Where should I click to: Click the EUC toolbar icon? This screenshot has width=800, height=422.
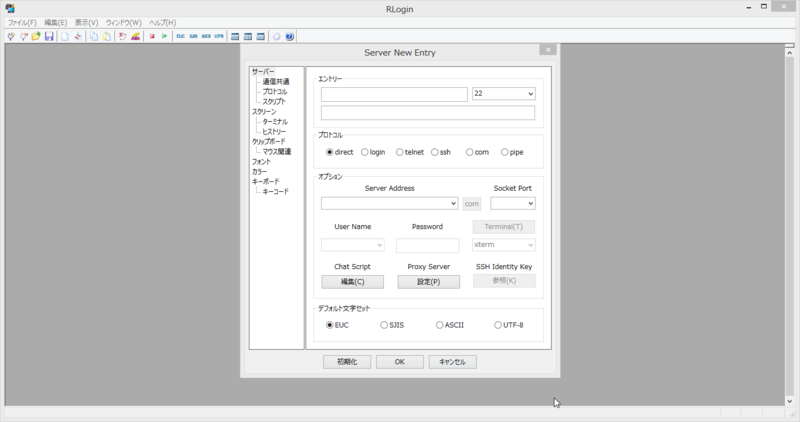181,36
